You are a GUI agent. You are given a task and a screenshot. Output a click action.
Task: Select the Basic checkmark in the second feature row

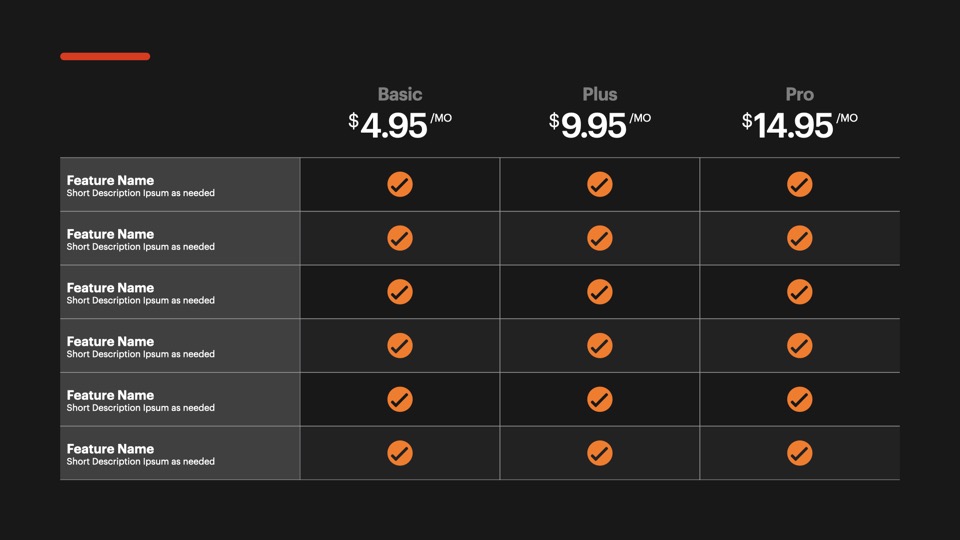[400, 238]
